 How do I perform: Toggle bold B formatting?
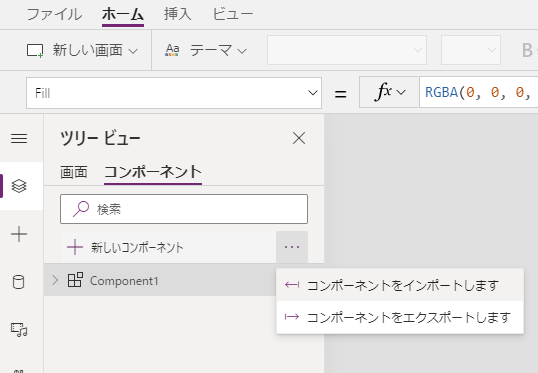527,50
